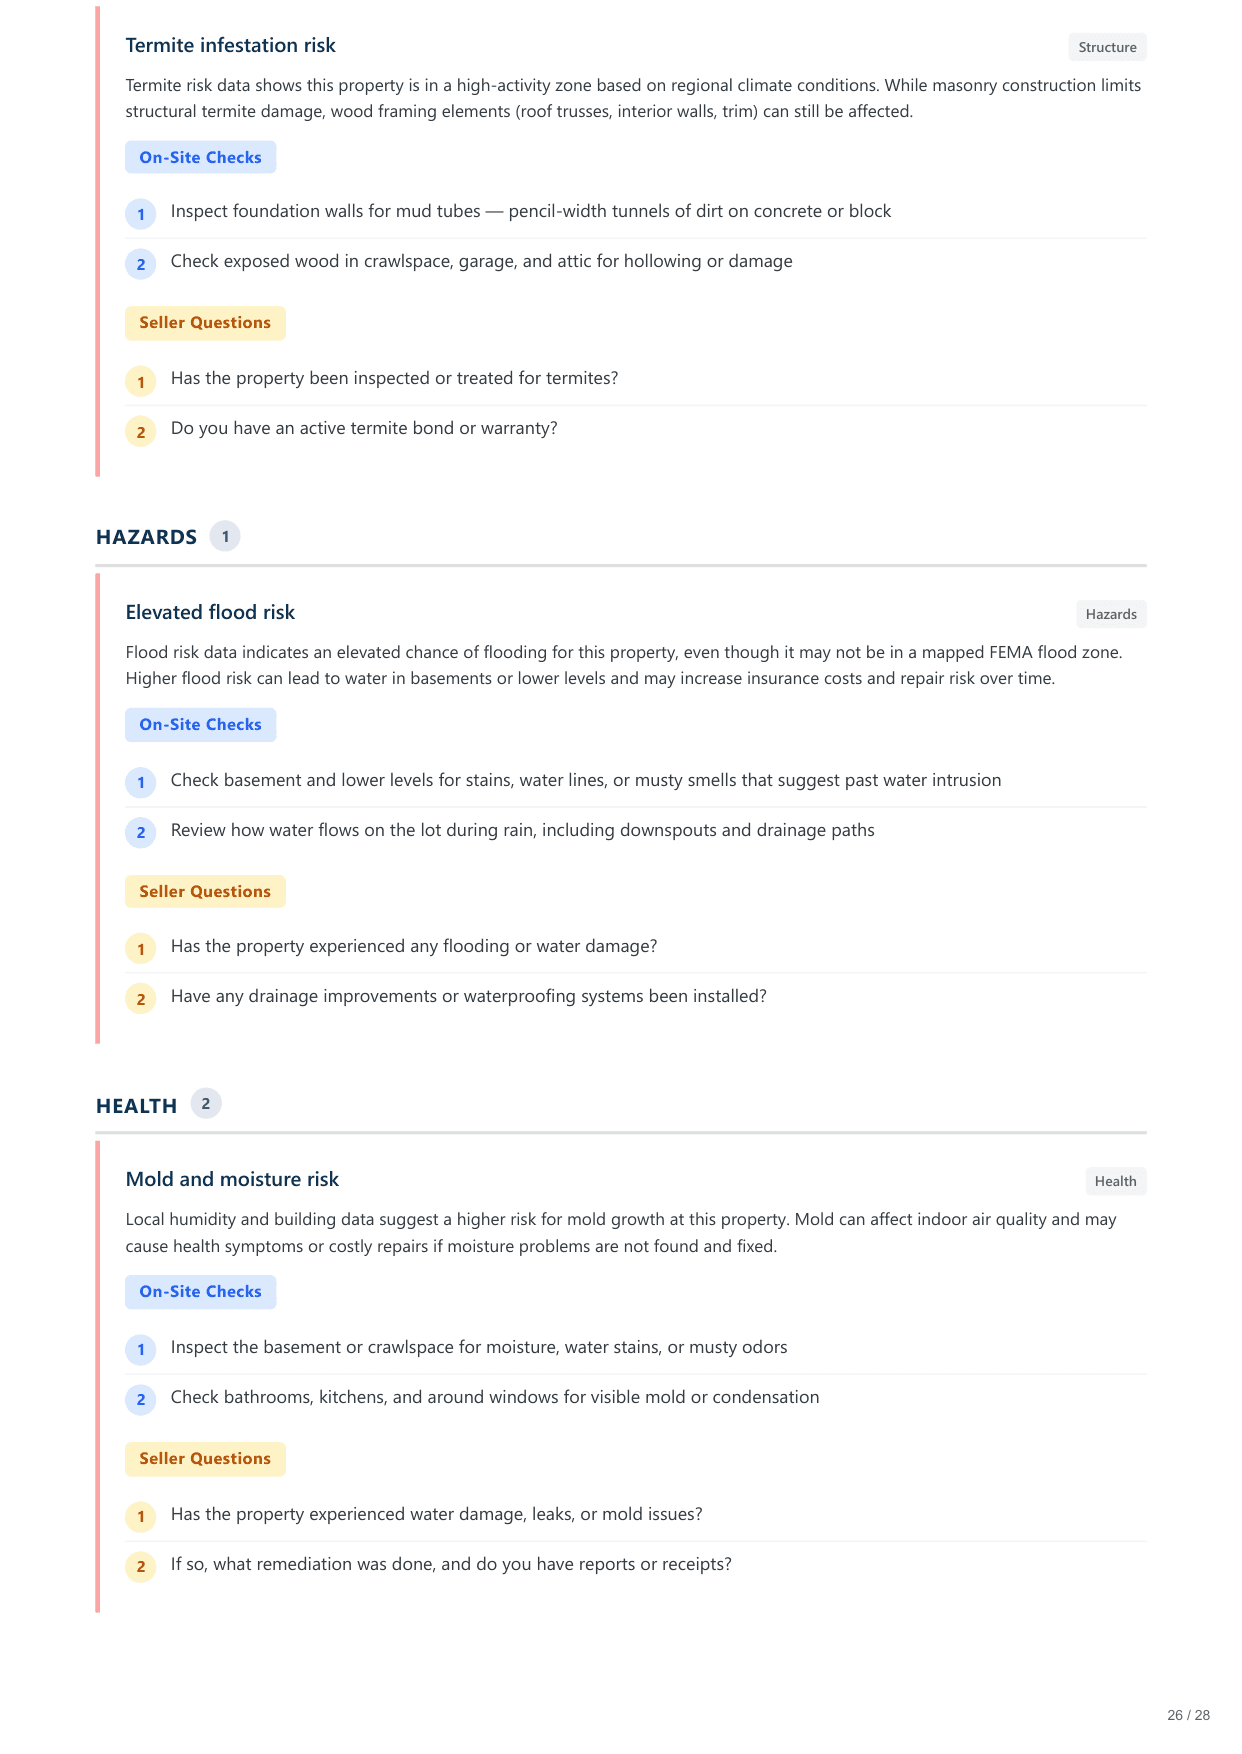Click number 1 beside the mud tubes check
This screenshot has width=1242, height=1754.
[x=141, y=214]
